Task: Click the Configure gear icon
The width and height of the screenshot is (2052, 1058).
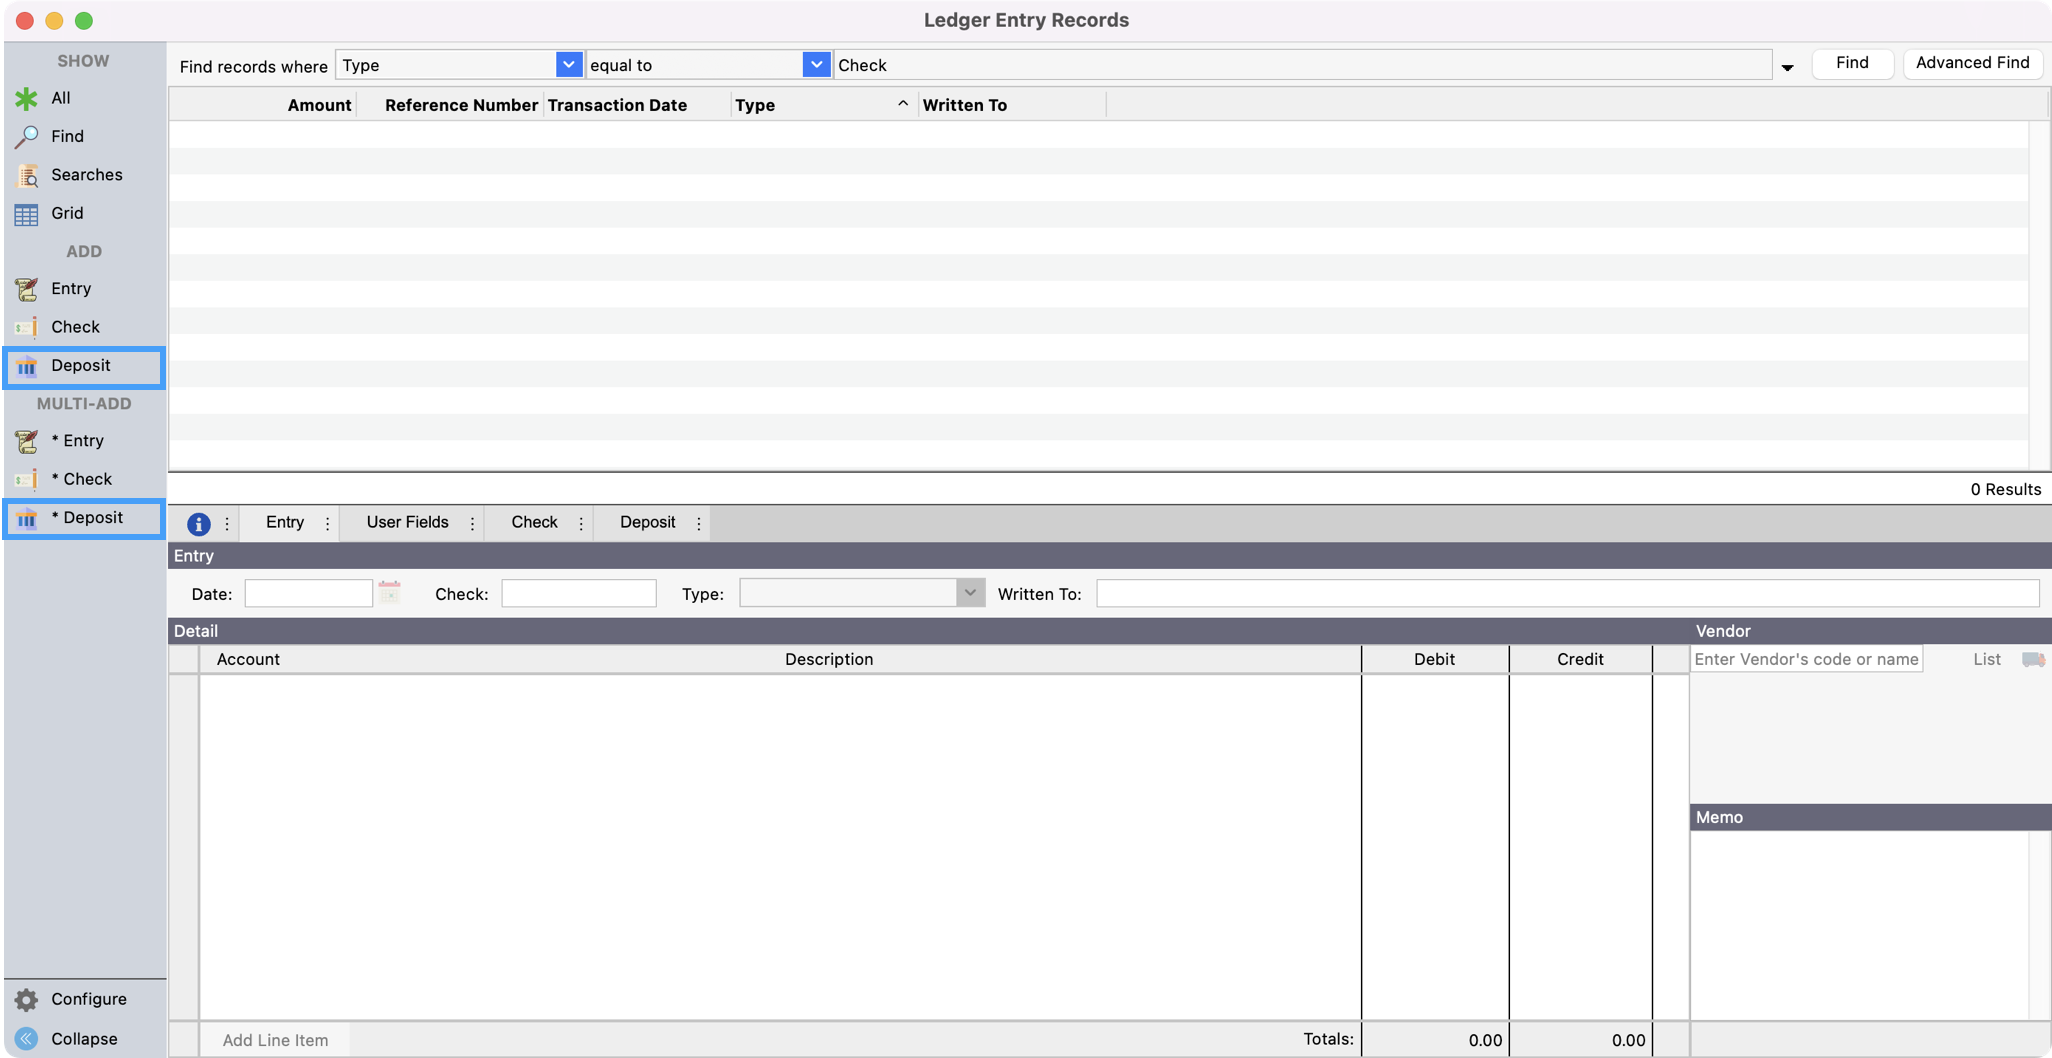Action: (26, 999)
